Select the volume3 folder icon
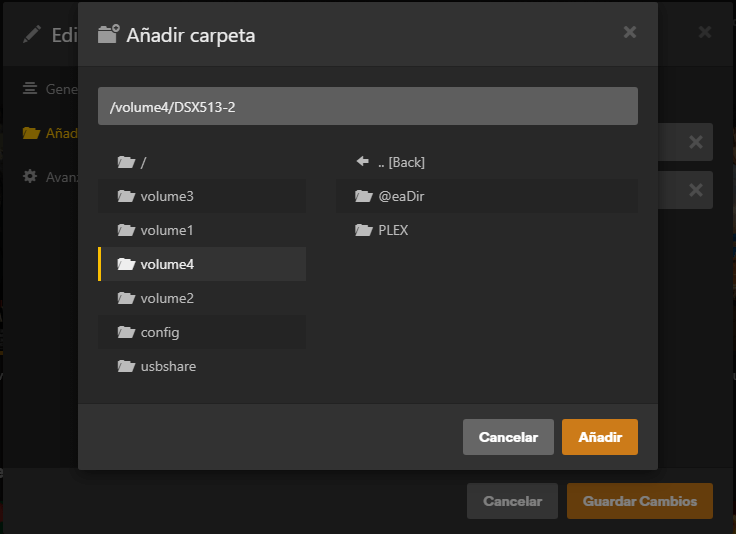The width and height of the screenshot is (736, 534). [x=126, y=196]
